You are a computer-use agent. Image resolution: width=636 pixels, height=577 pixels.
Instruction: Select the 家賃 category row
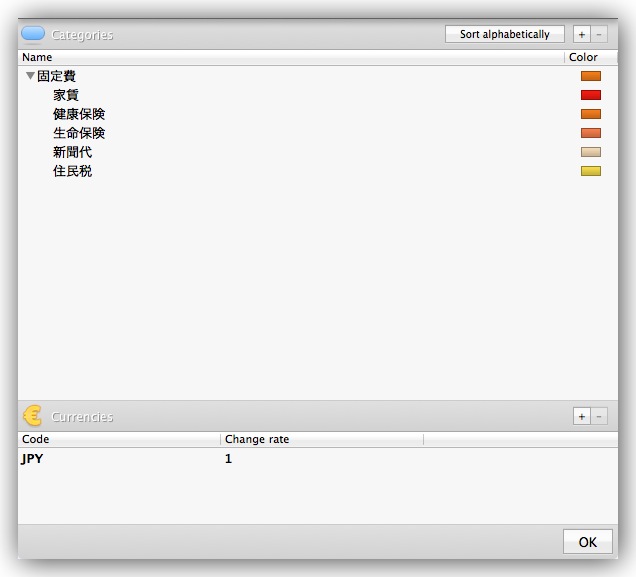pyautogui.click(x=66, y=95)
